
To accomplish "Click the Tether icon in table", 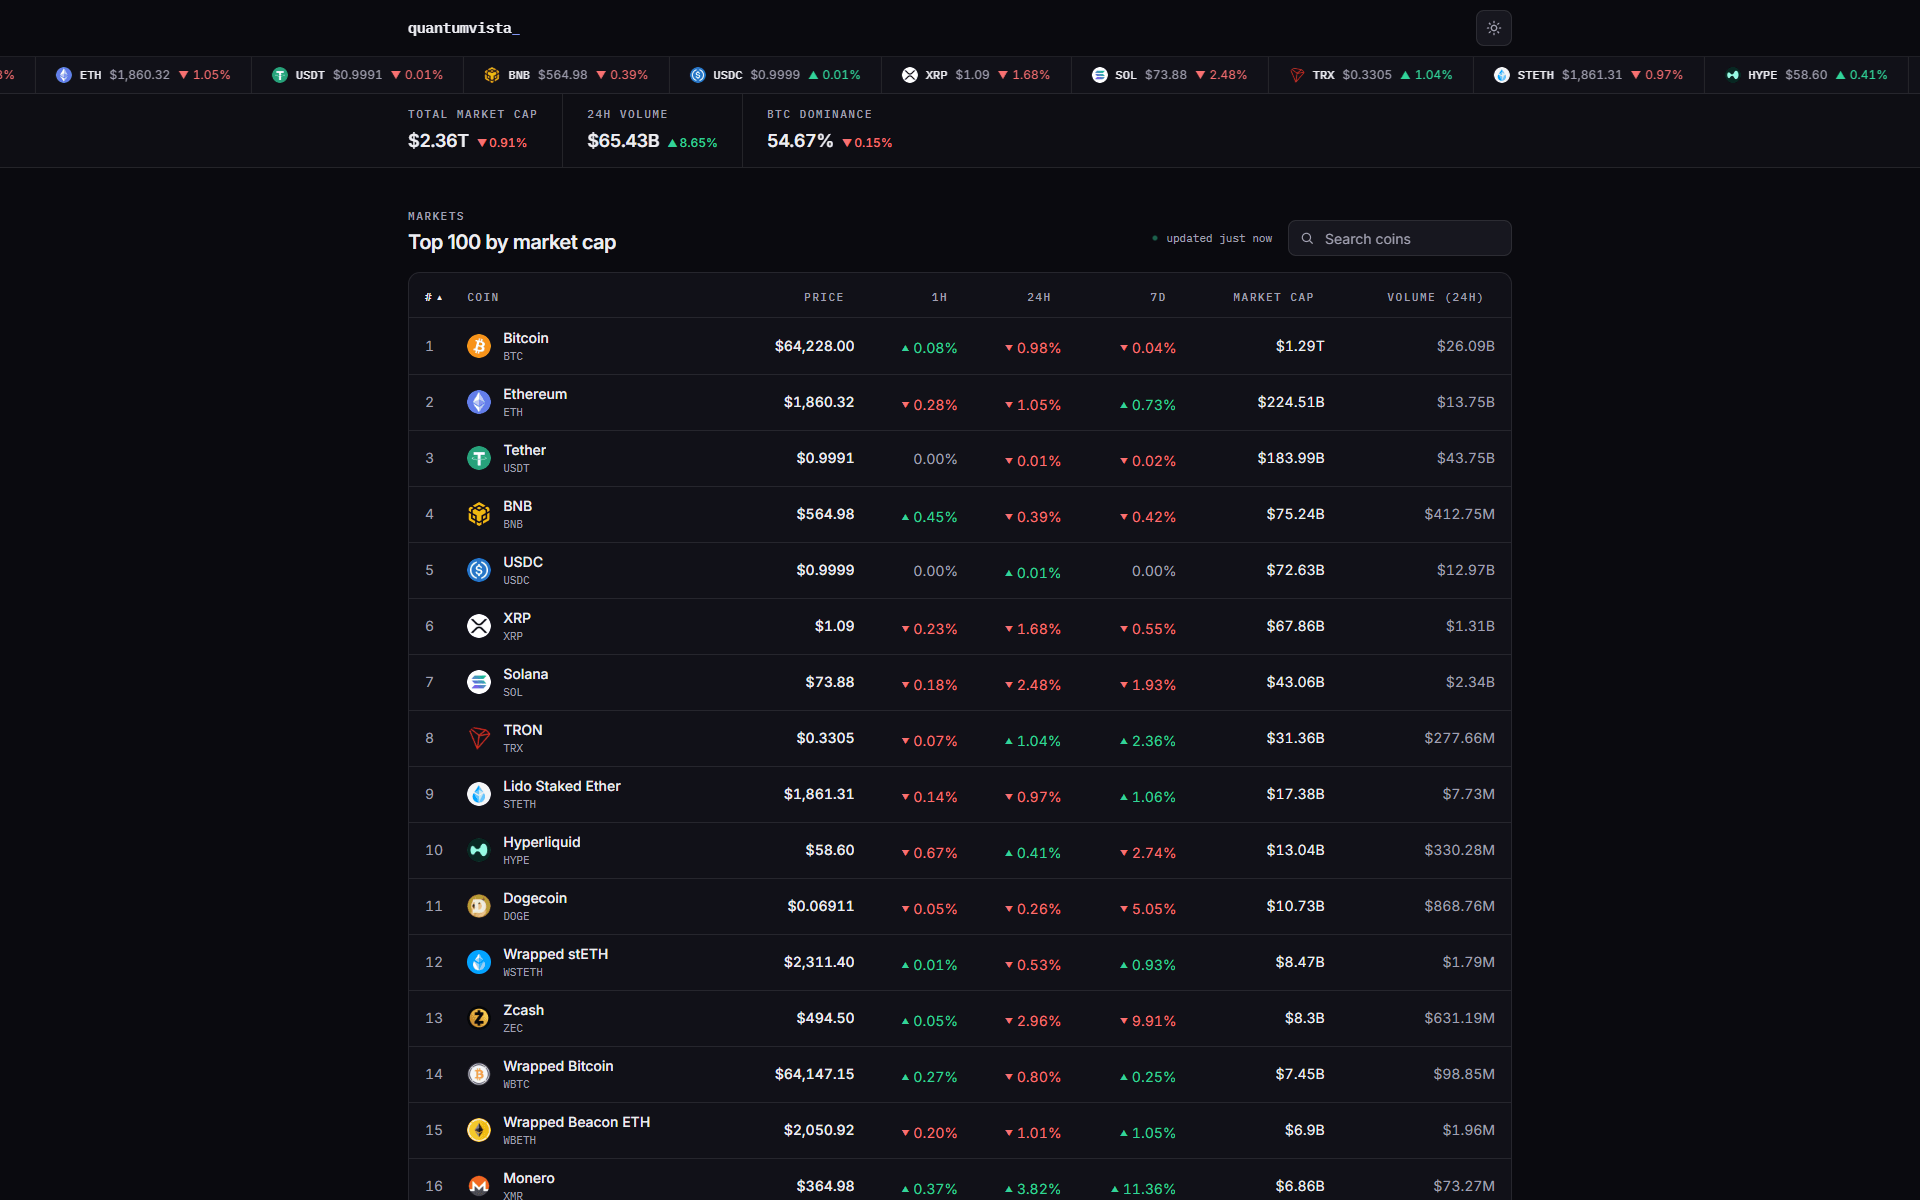I will [x=479, y=458].
